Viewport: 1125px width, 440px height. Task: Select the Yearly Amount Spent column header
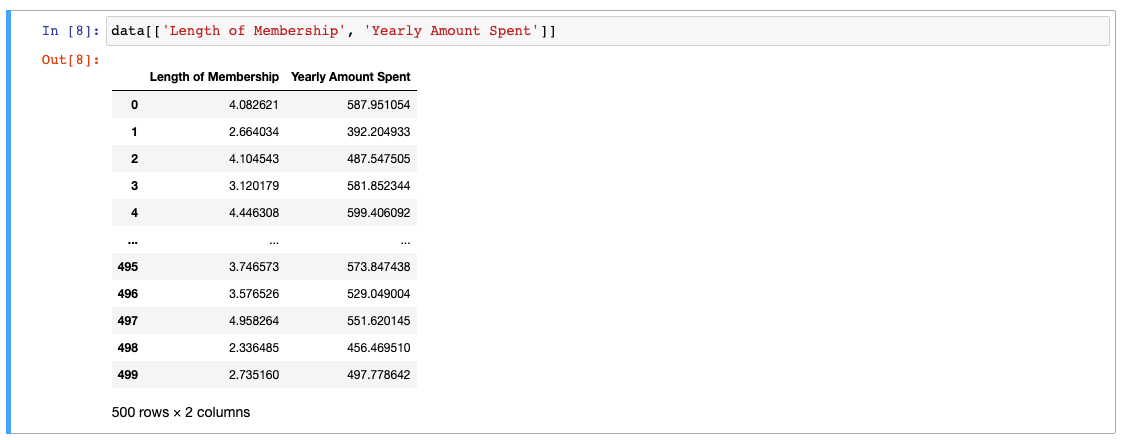pos(351,77)
